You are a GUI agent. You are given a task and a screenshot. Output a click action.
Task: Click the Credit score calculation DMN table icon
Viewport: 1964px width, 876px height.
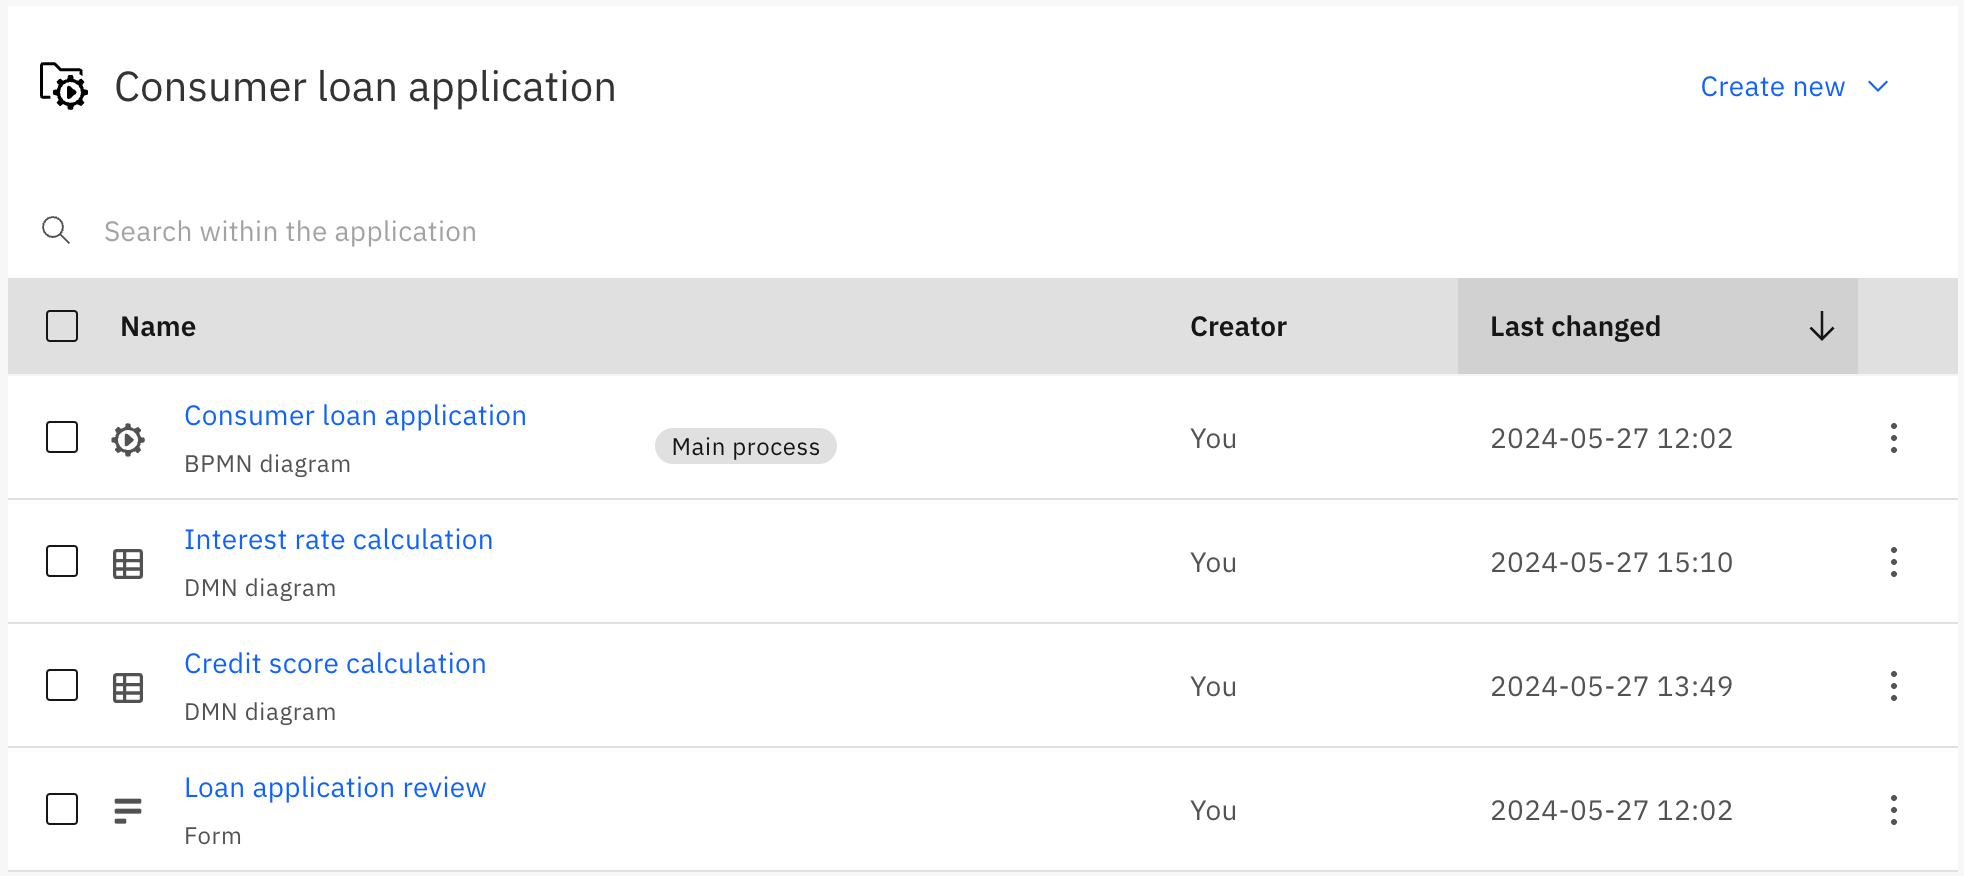128,688
